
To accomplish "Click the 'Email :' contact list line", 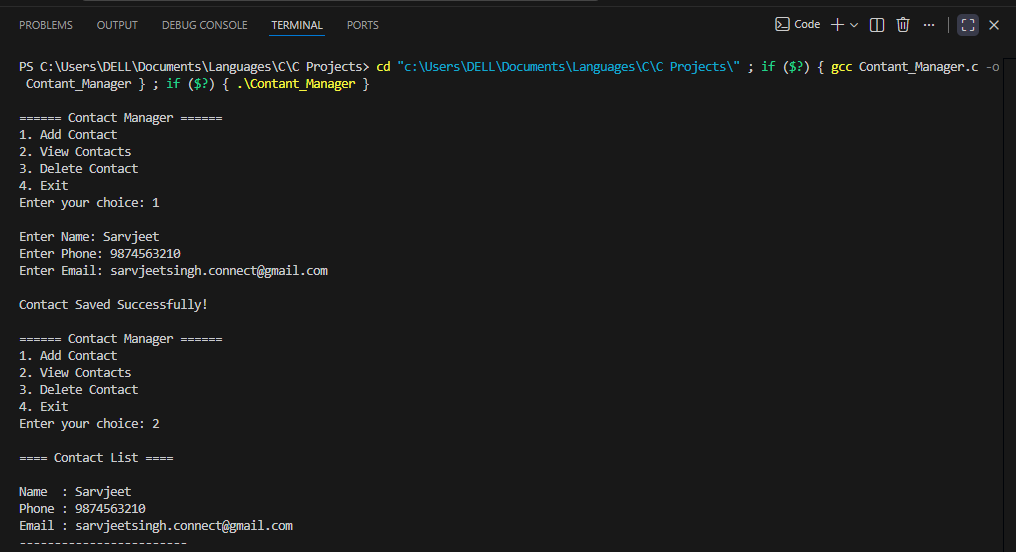I will (x=156, y=525).
